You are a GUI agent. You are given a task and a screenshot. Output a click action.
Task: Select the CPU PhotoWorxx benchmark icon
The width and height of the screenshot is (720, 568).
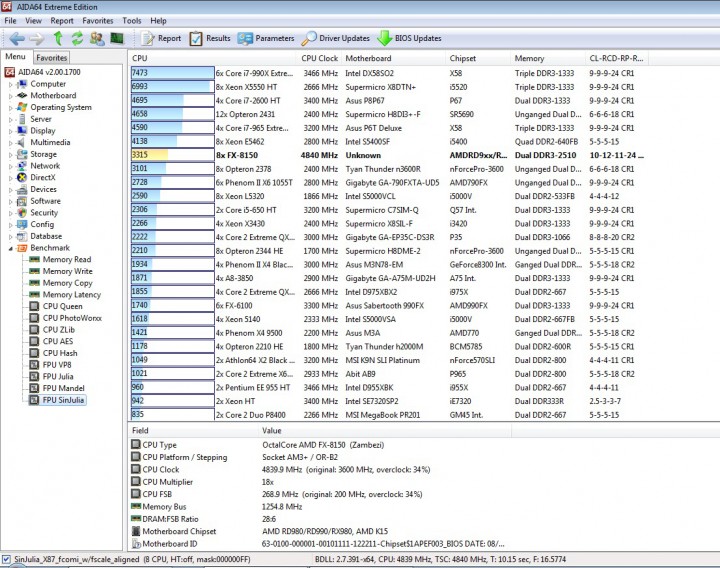[34, 318]
